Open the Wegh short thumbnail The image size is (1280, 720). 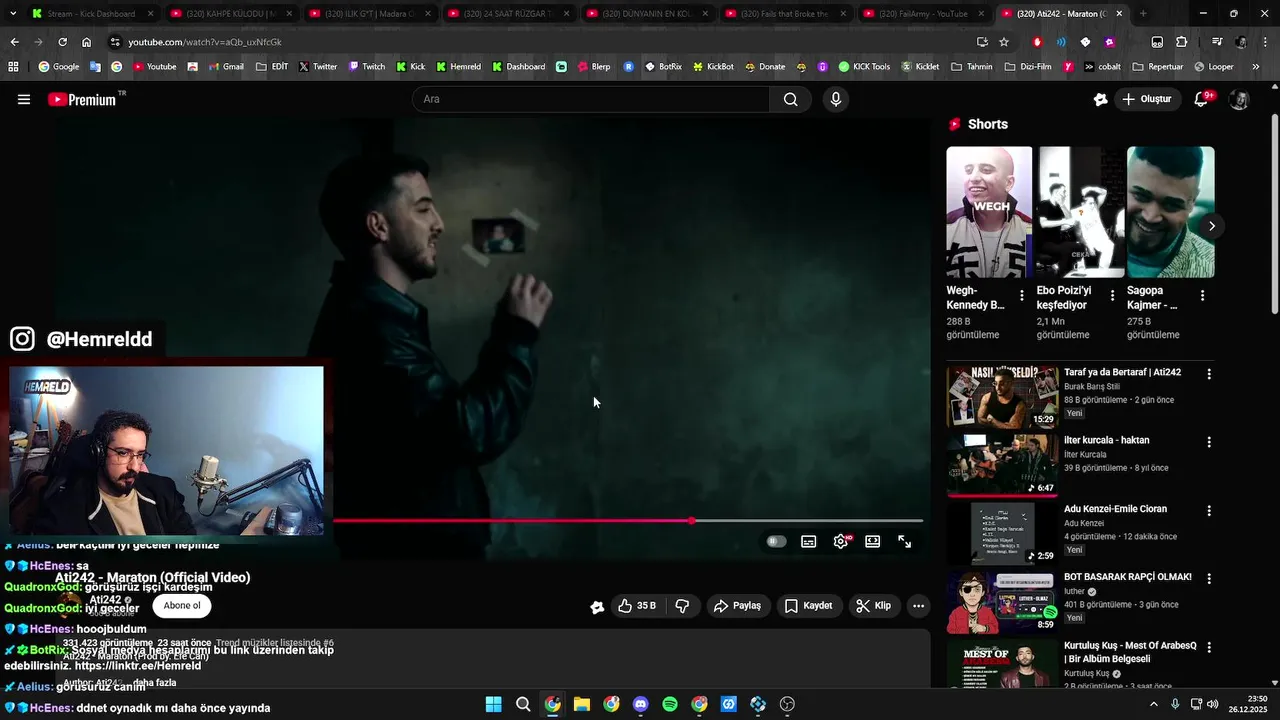pyautogui.click(x=989, y=212)
